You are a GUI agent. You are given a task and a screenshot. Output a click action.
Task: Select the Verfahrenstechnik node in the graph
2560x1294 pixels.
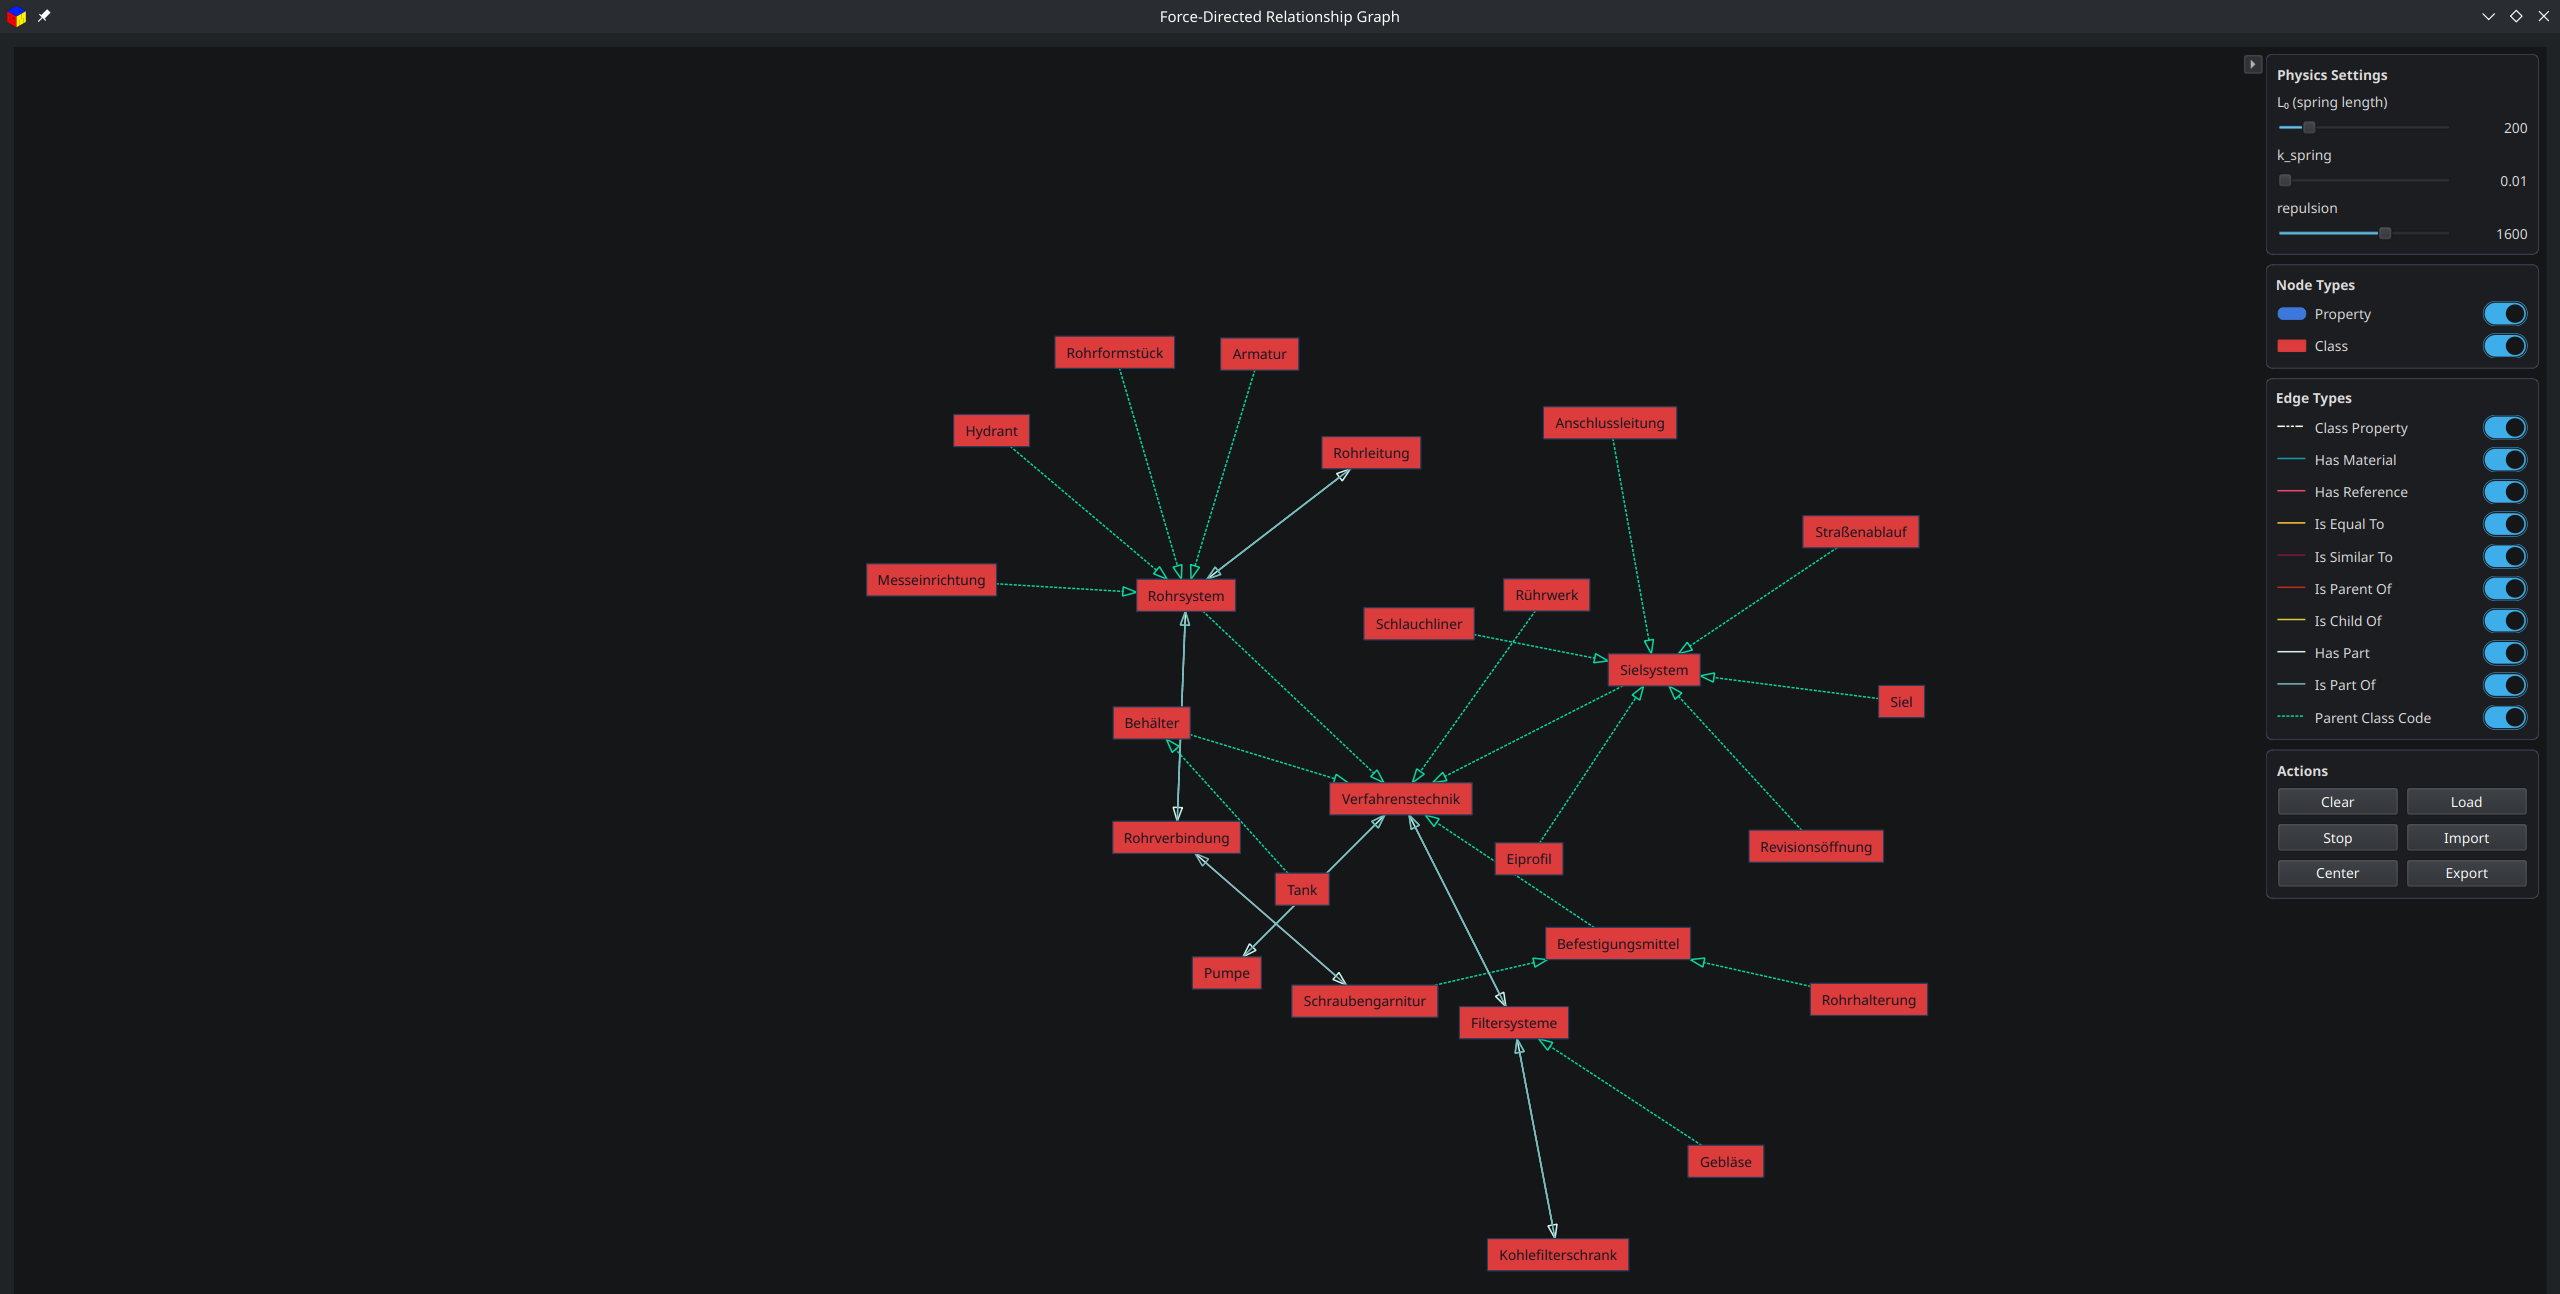pyautogui.click(x=1400, y=798)
